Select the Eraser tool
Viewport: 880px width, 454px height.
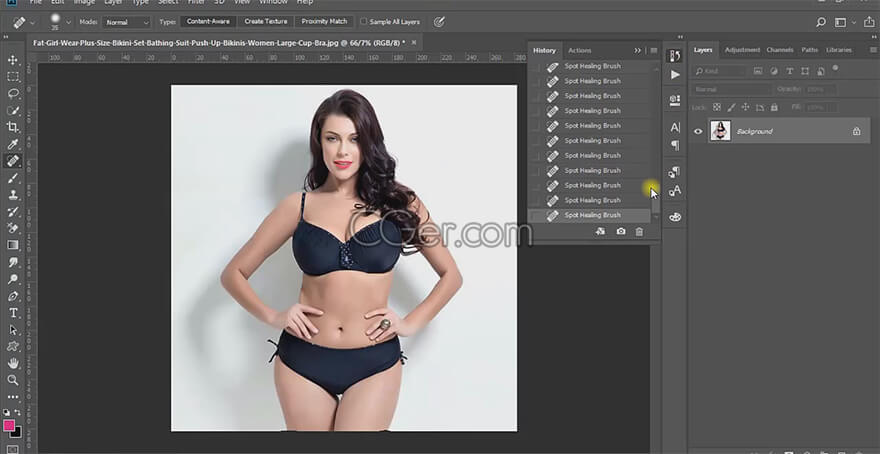(13, 228)
